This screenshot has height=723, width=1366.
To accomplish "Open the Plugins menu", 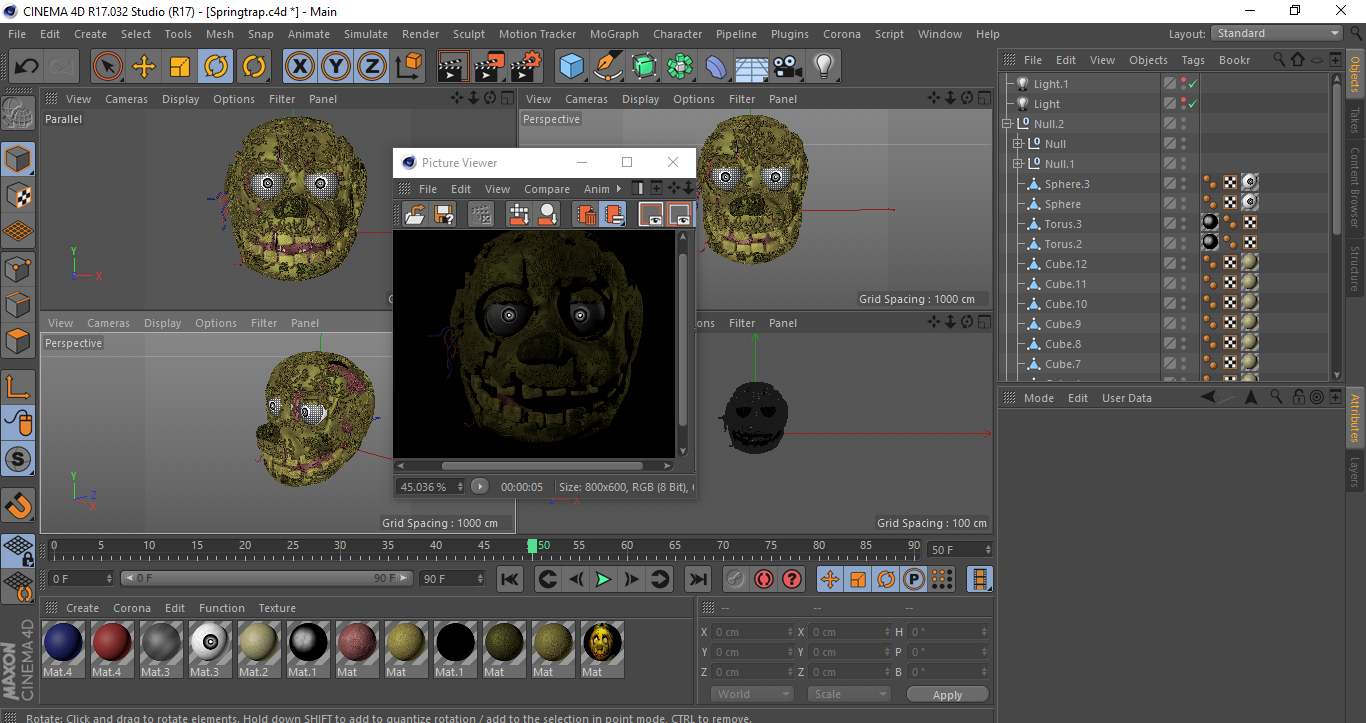I will click(x=789, y=34).
